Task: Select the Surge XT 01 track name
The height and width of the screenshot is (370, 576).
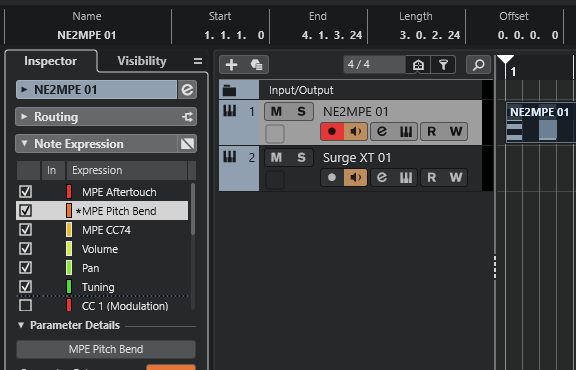Action: (357, 158)
